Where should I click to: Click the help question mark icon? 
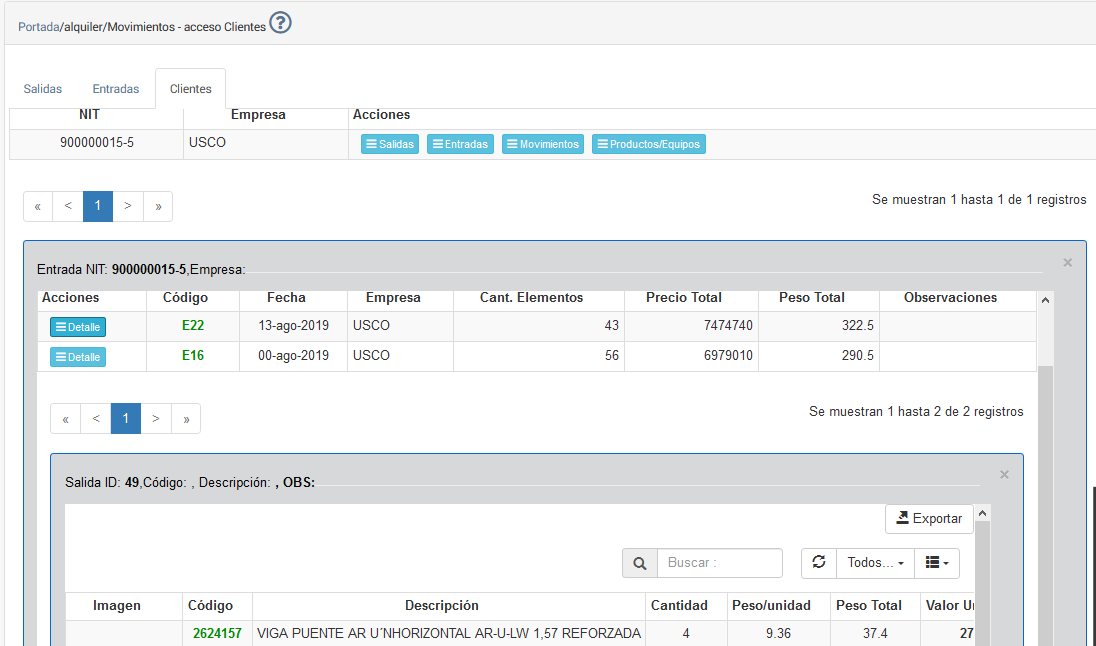(x=280, y=24)
